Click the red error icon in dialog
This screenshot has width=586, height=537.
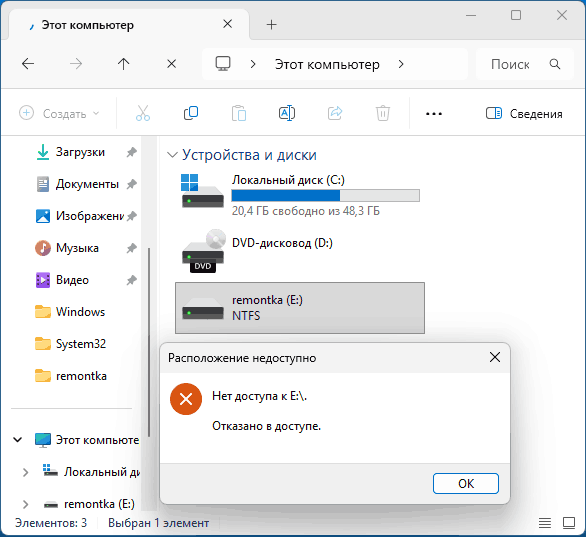(x=186, y=399)
